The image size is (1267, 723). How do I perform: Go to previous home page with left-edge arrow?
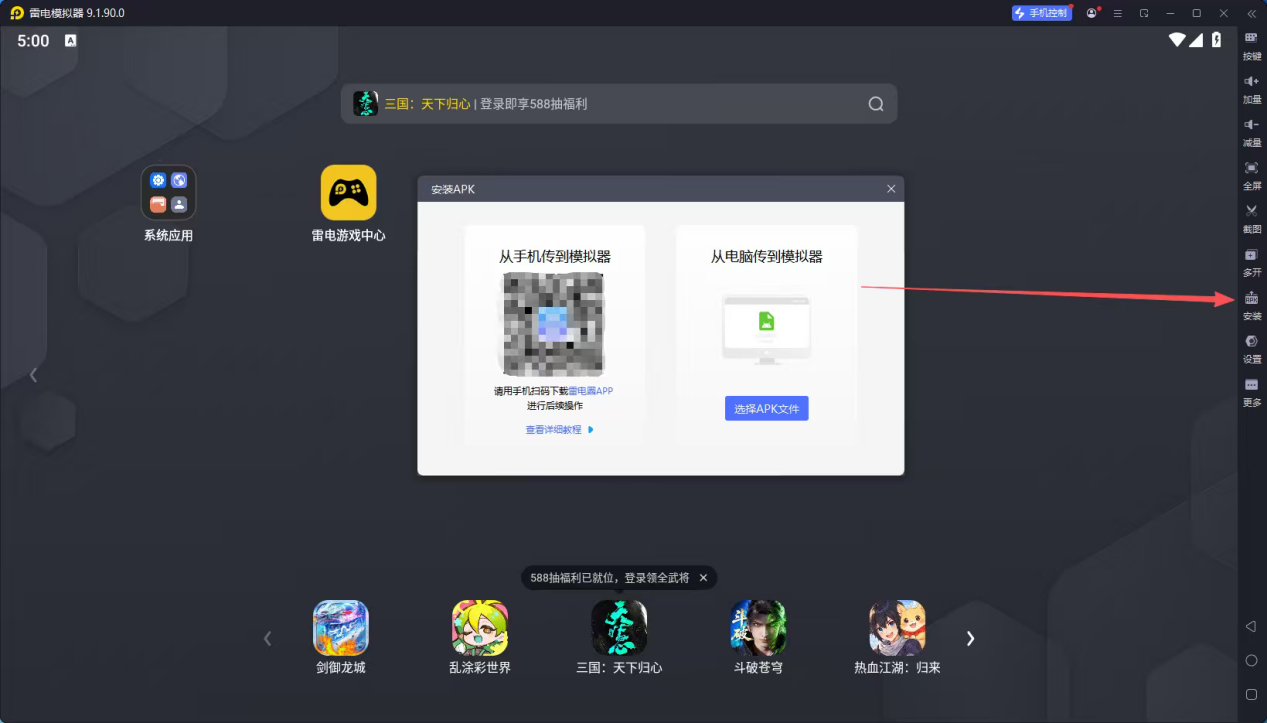[34, 375]
